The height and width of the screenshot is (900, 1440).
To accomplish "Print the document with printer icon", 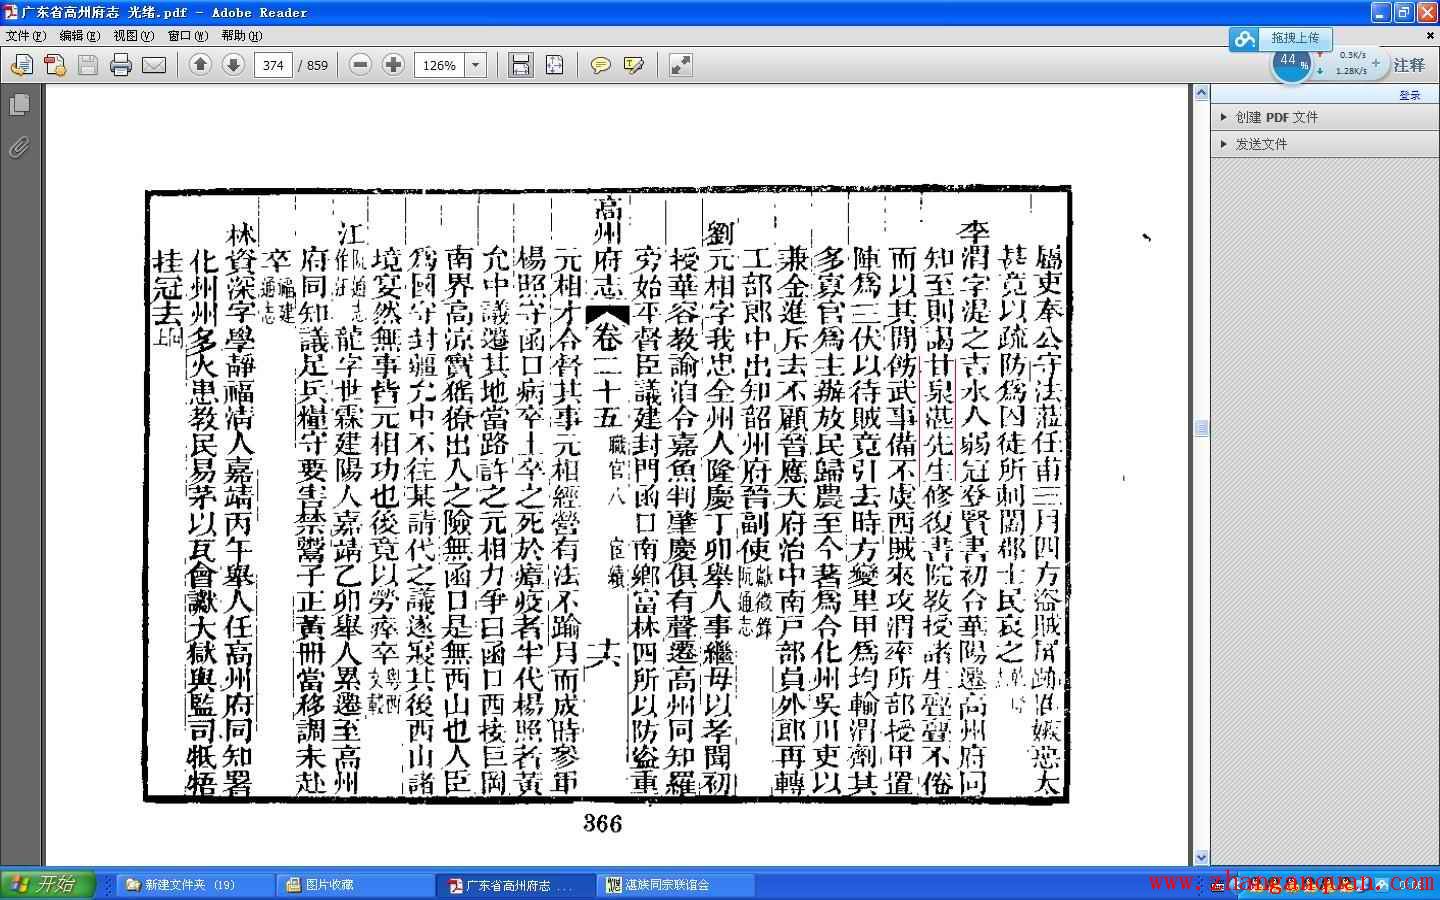I will click(121, 65).
